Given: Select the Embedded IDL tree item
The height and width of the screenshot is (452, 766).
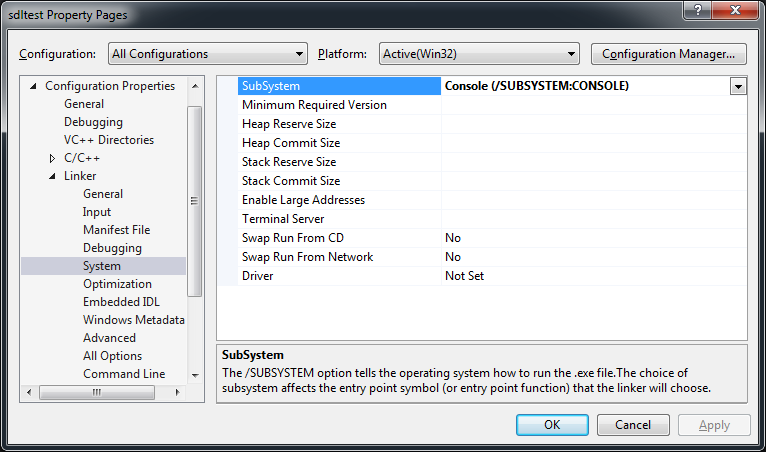Looking at the screenshot, I should (x=121, y=302).
